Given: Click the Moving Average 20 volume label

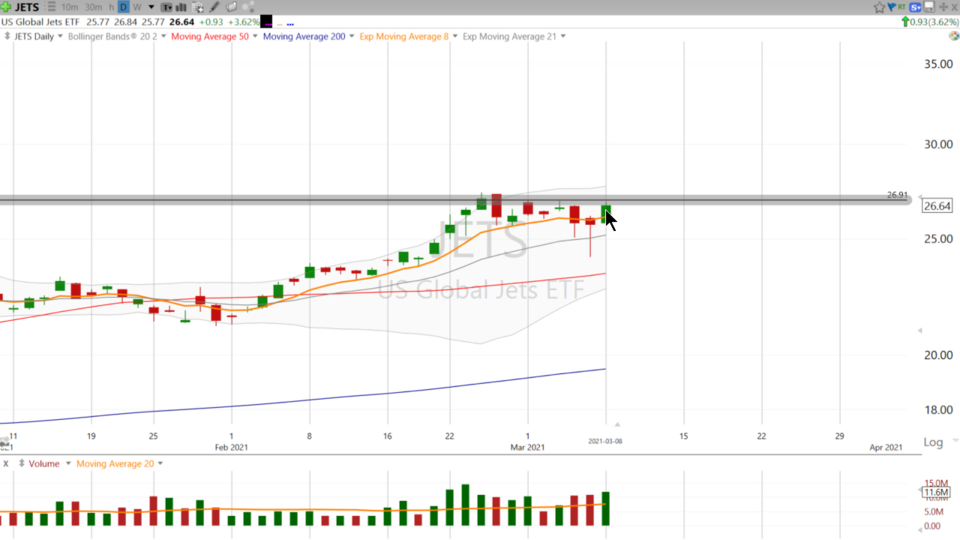Looking at the screenshot, I should (x=115, y=464).
